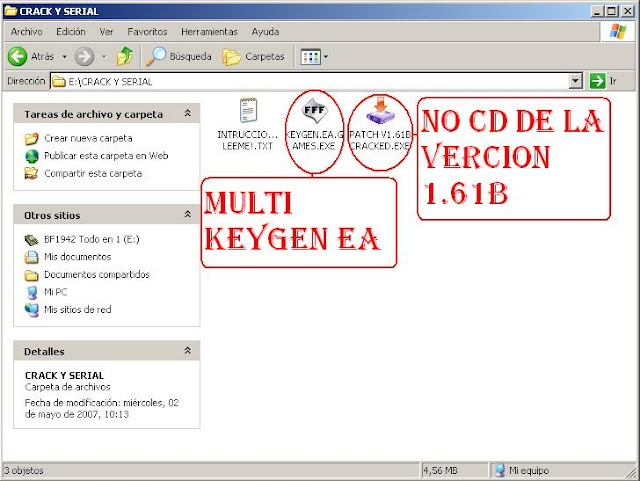Open Atrás history dropdown arrow
This screenshot has width=640, height=481.
click(x=64, y=57)
